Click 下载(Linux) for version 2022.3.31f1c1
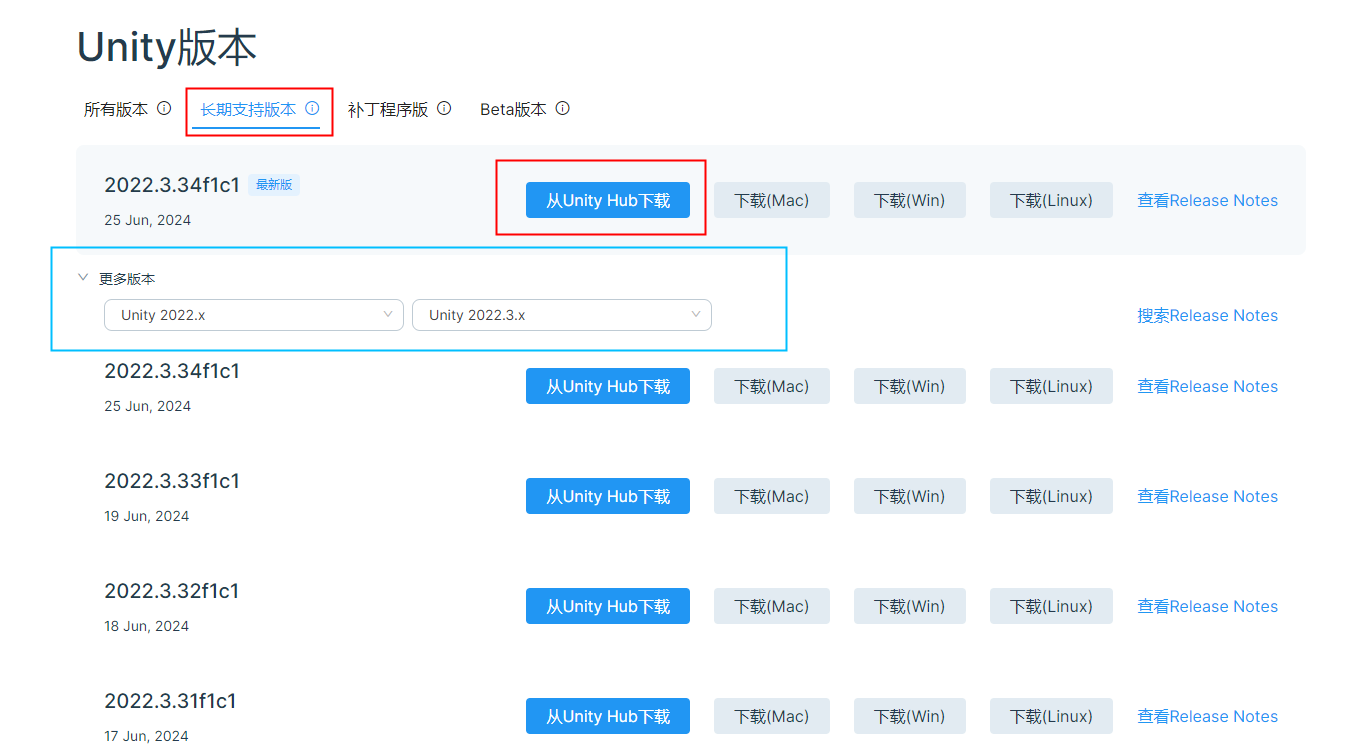The image size is (1348, 747). coord(1051,716)
